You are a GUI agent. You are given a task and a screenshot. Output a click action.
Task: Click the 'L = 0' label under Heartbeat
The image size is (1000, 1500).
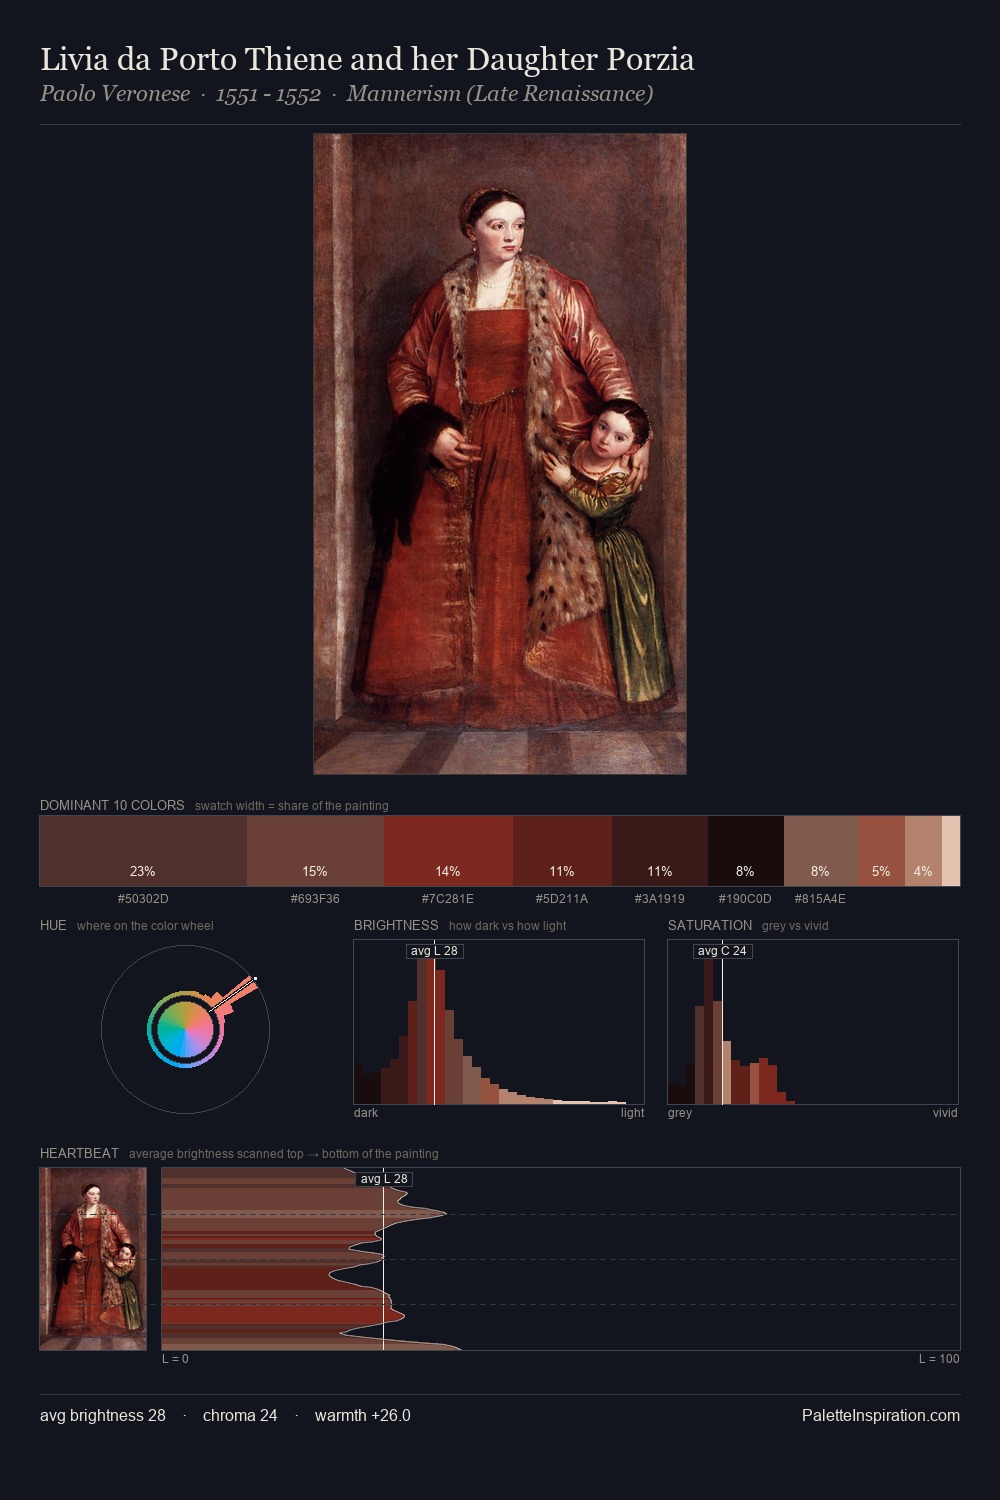point(175,1359)
